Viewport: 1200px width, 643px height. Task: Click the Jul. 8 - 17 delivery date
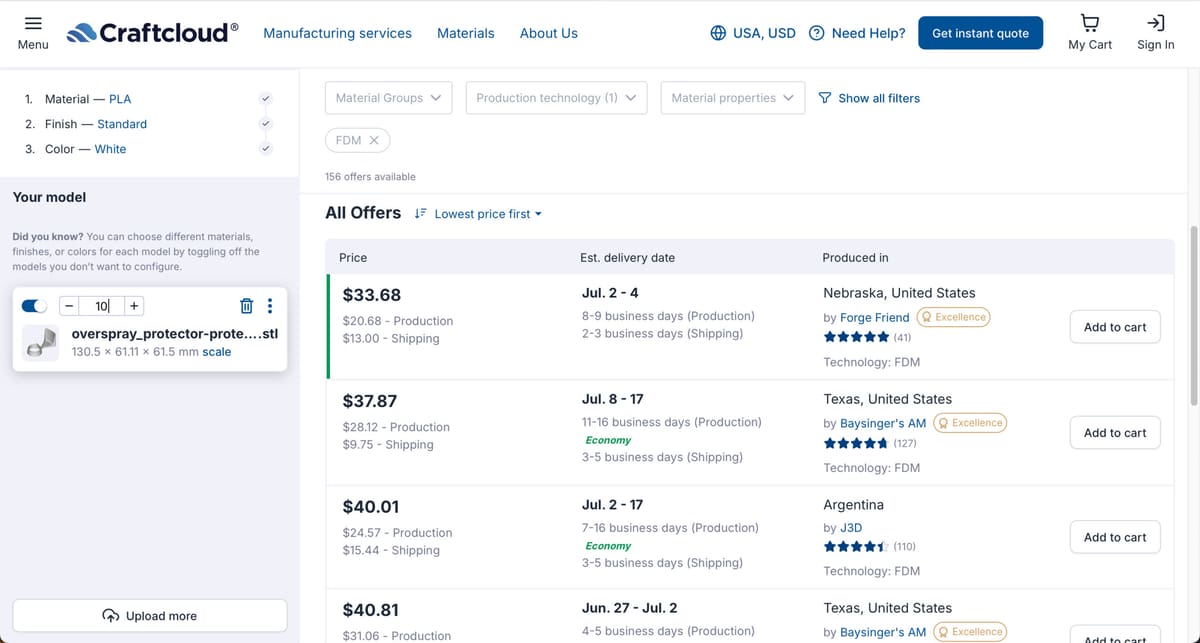[x=613, y=399]
